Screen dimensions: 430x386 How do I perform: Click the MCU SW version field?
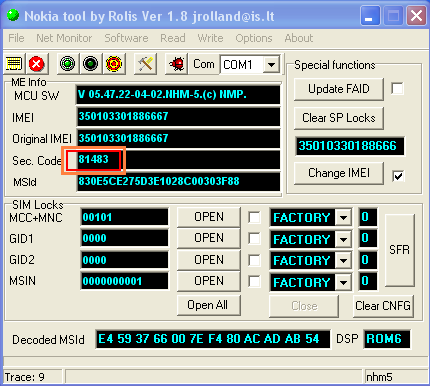coord(178,95)
